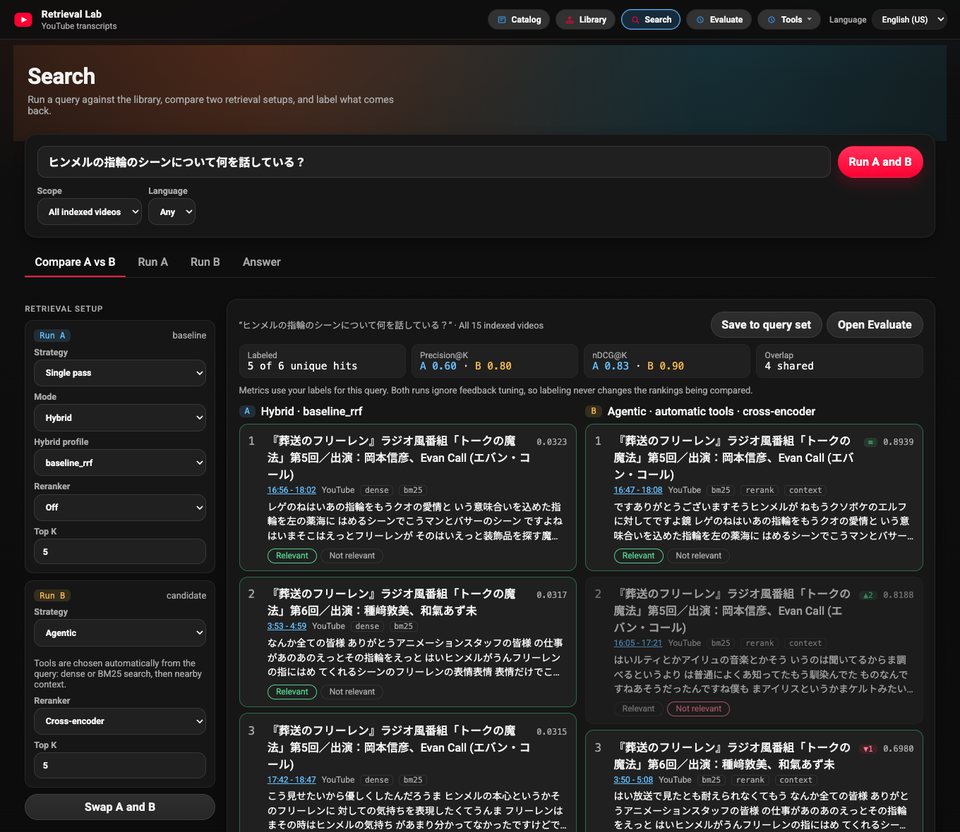Screen dimensions: 960x832
Task: Click the B badge beside Agentic heading
Action: point(593,411)
